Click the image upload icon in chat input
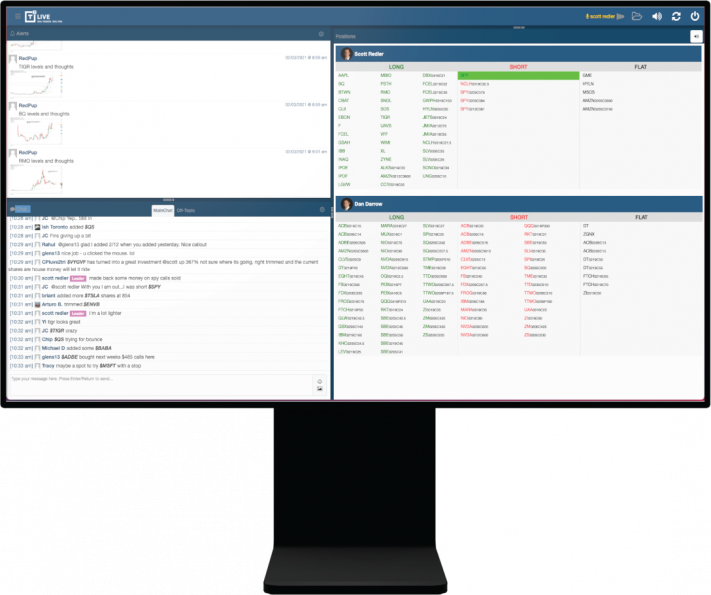Screen dimensions: 711x595 pyautogui.click(x=320, y=389)
